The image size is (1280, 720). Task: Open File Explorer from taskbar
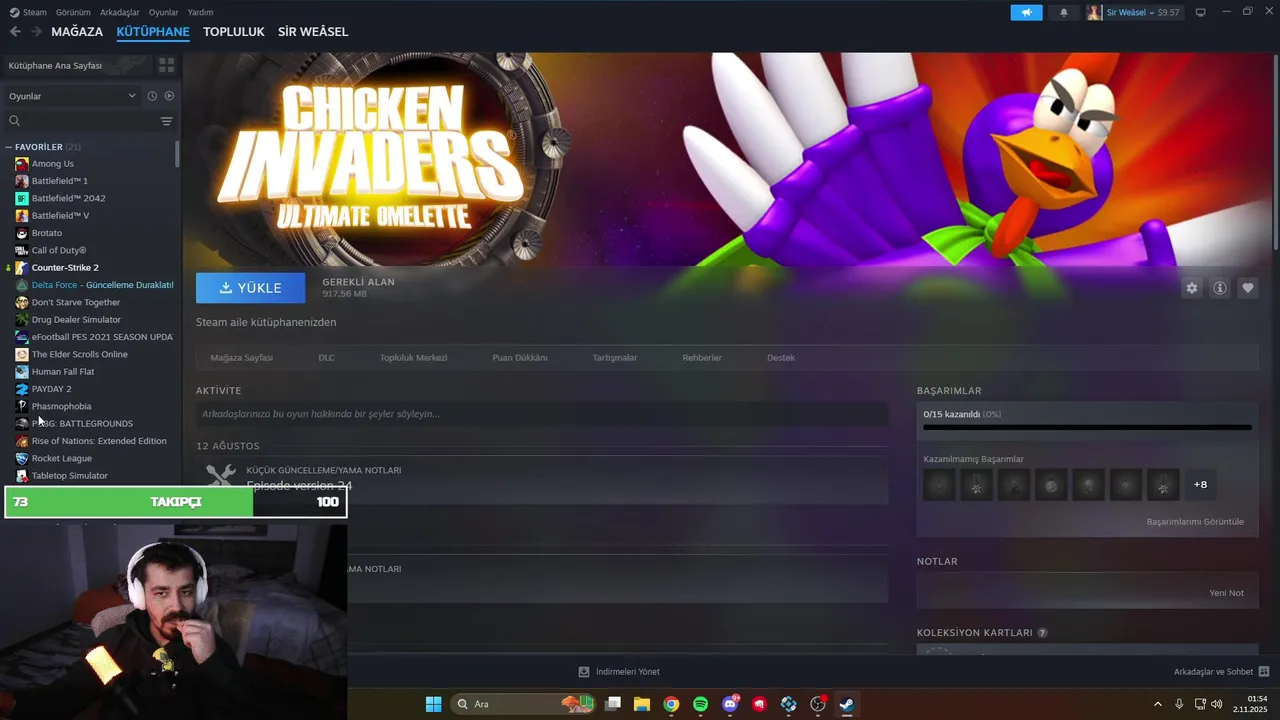642,704
